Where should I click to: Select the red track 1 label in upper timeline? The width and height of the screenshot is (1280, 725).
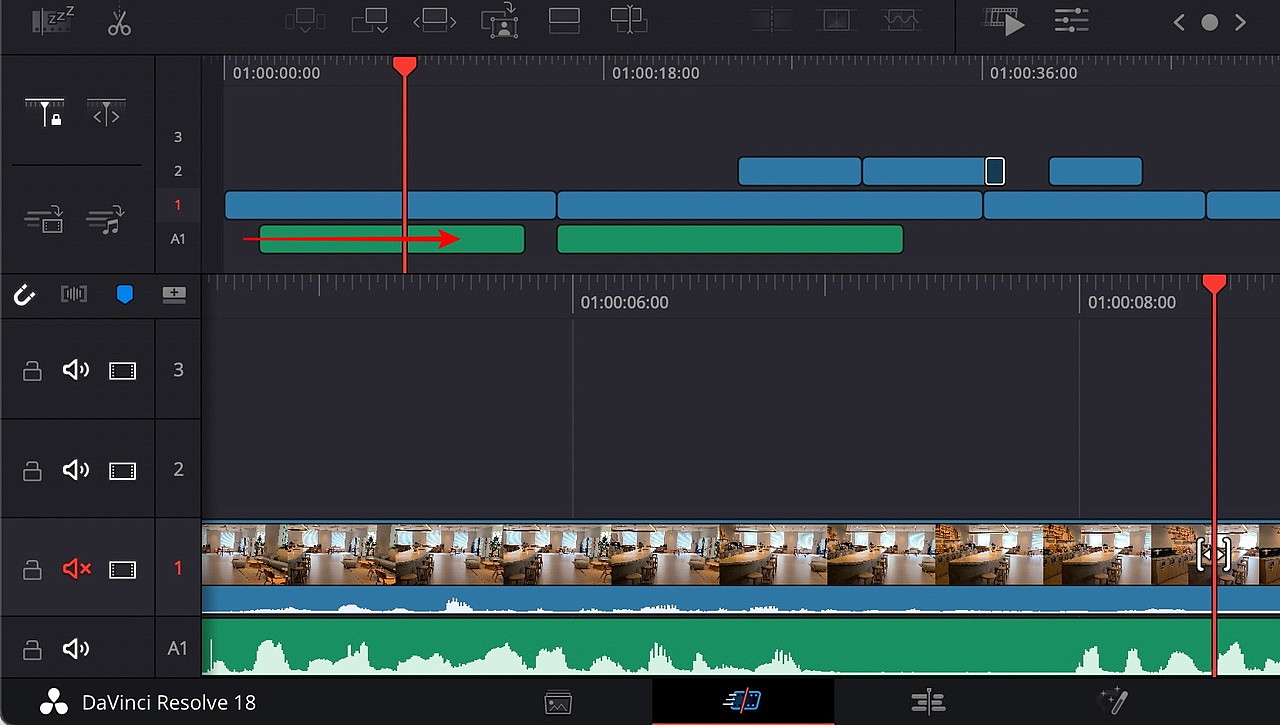pos(178,205)
